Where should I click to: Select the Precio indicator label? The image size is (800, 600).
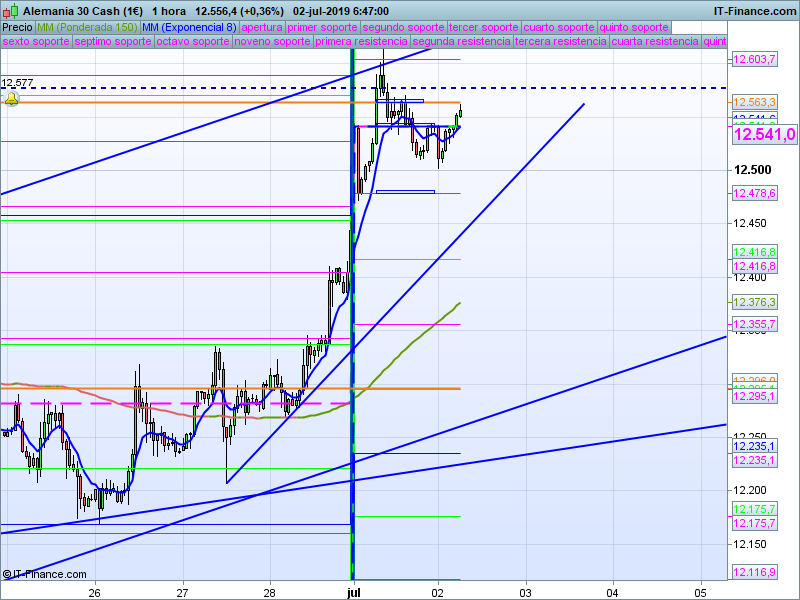click(x=17, y=27)
